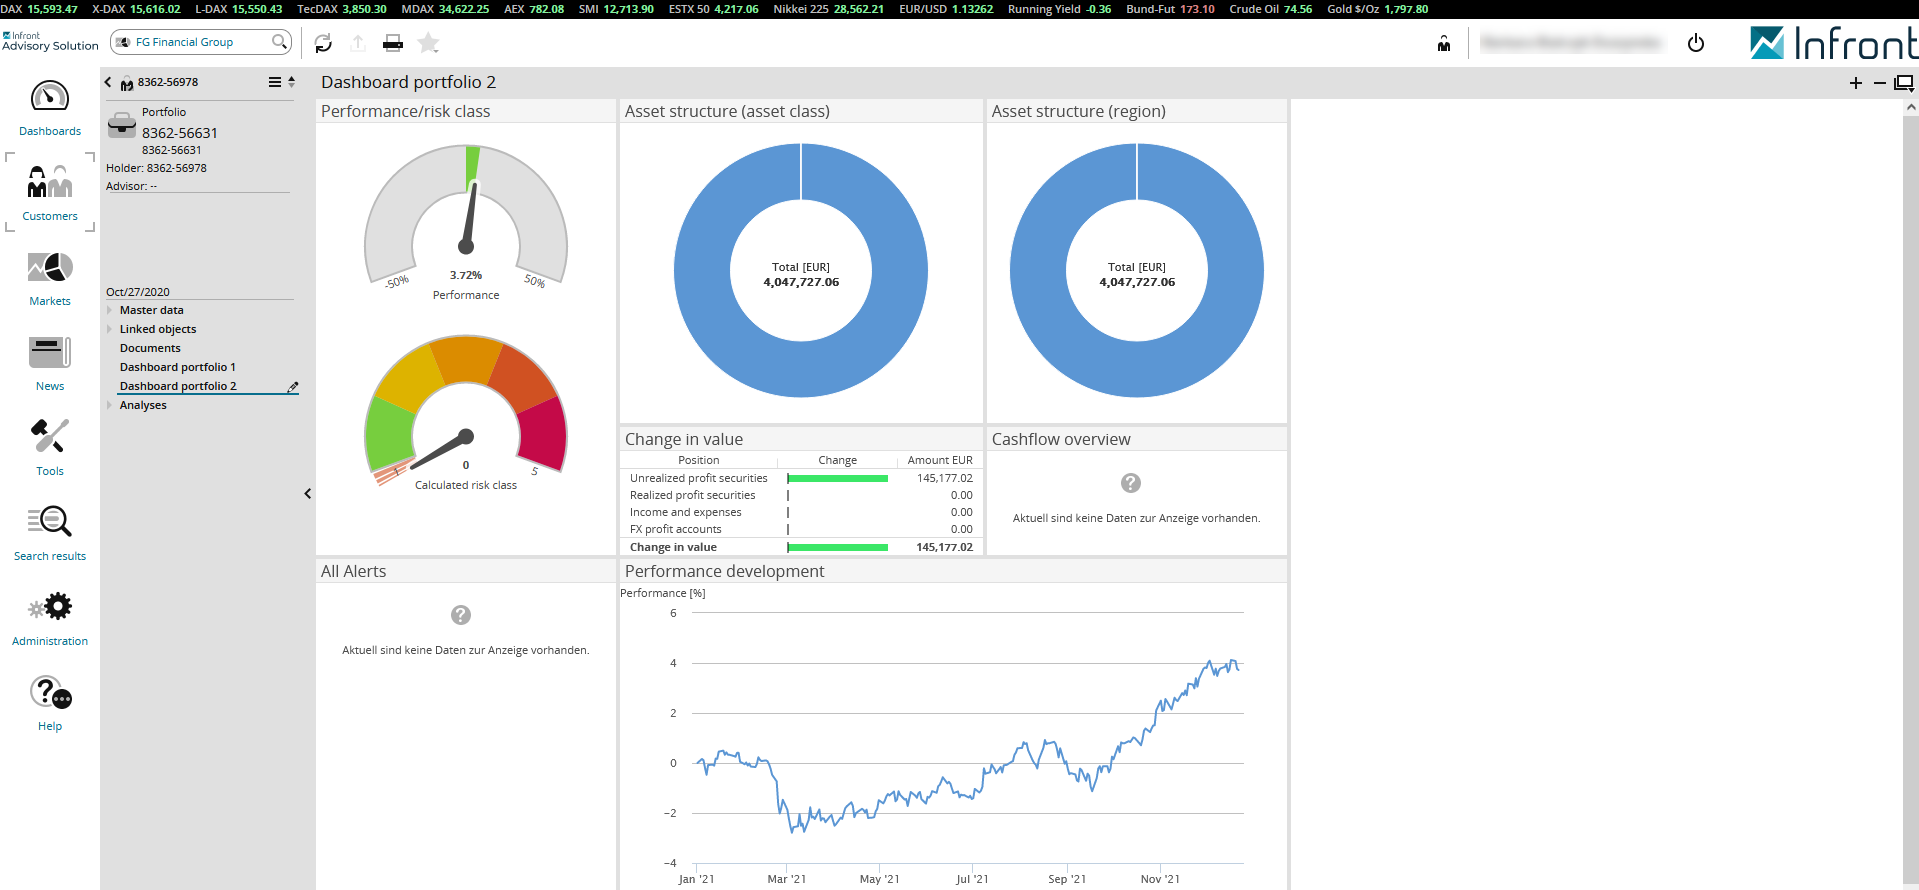This screenshot has height=890, width=1919.
Task: Expand the Master data tree node
Action: pos(110,311)
